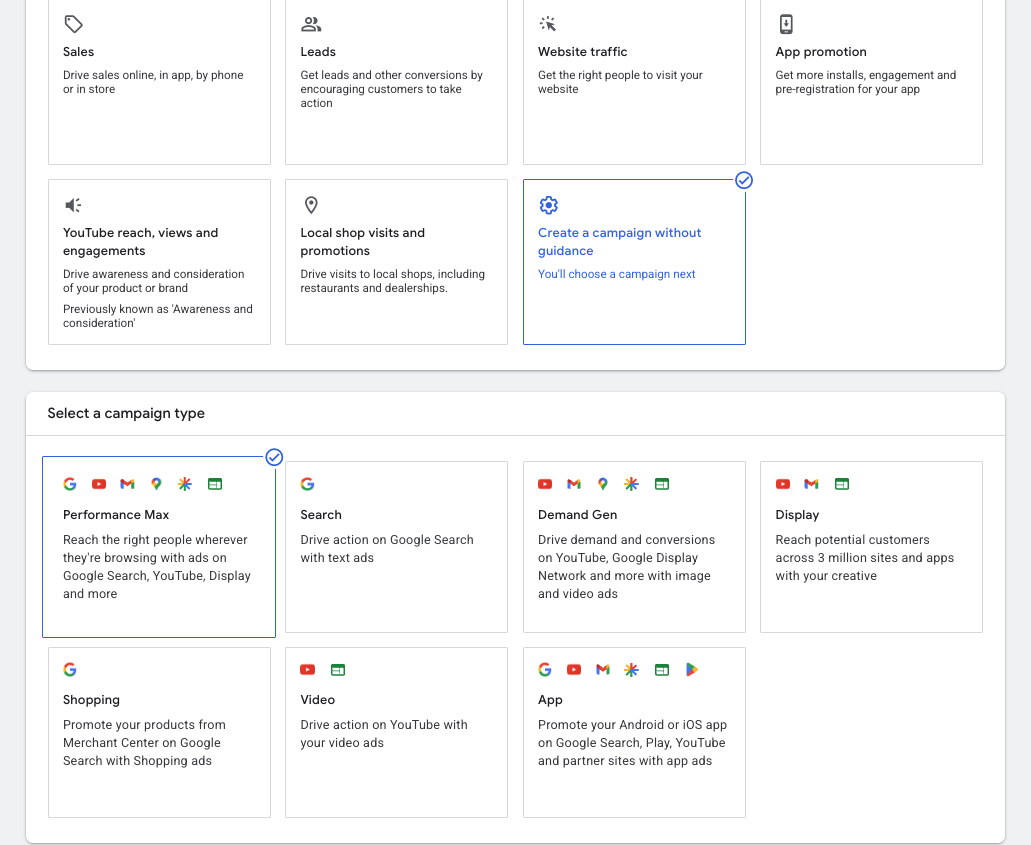Click the Website traffic cursor icon
The height and width of the screenshot is (845, 1031).
548,24
